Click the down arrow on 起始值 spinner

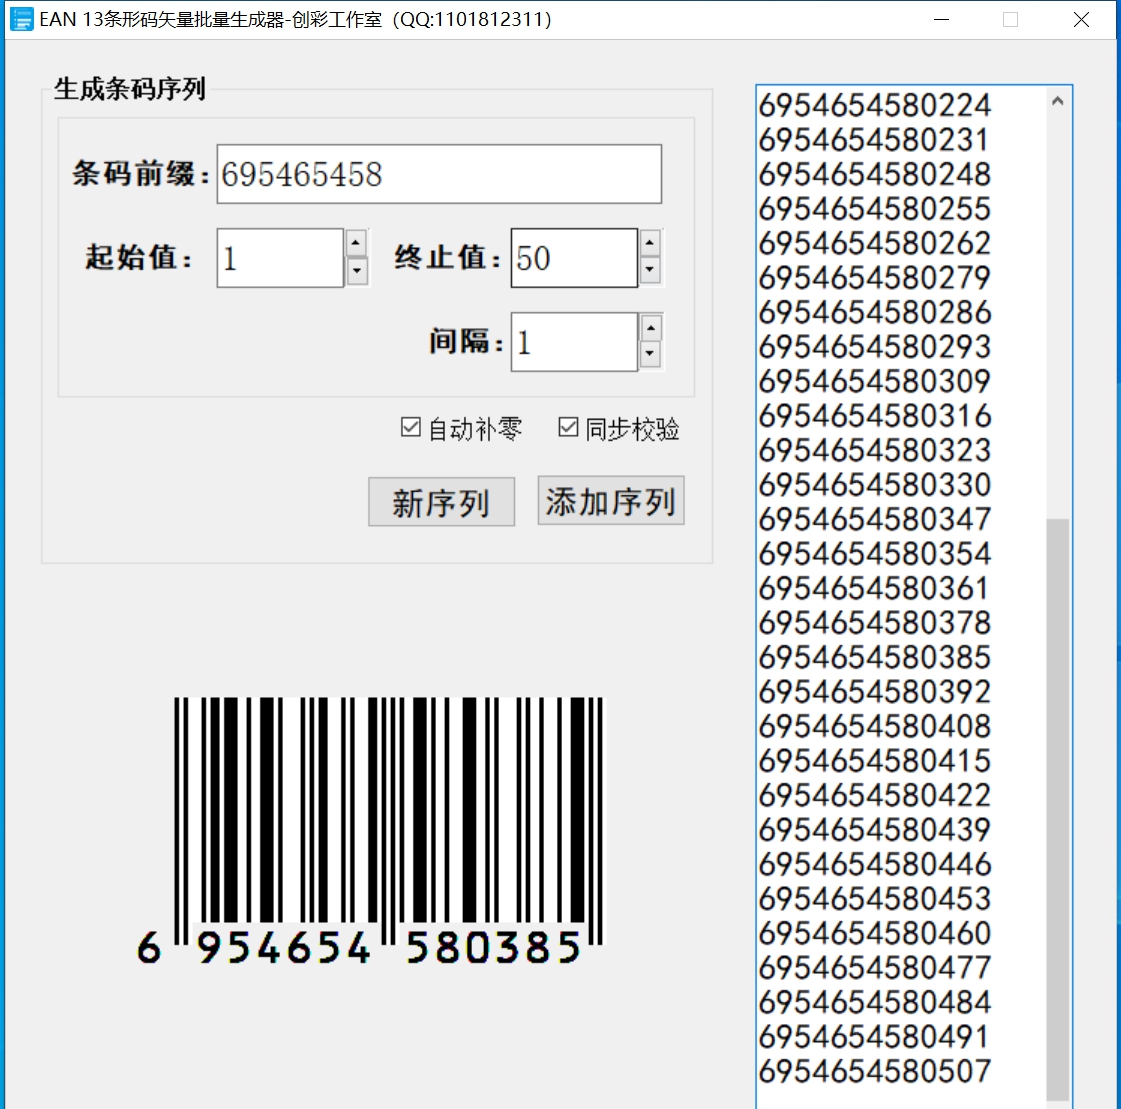coord(355,271)
